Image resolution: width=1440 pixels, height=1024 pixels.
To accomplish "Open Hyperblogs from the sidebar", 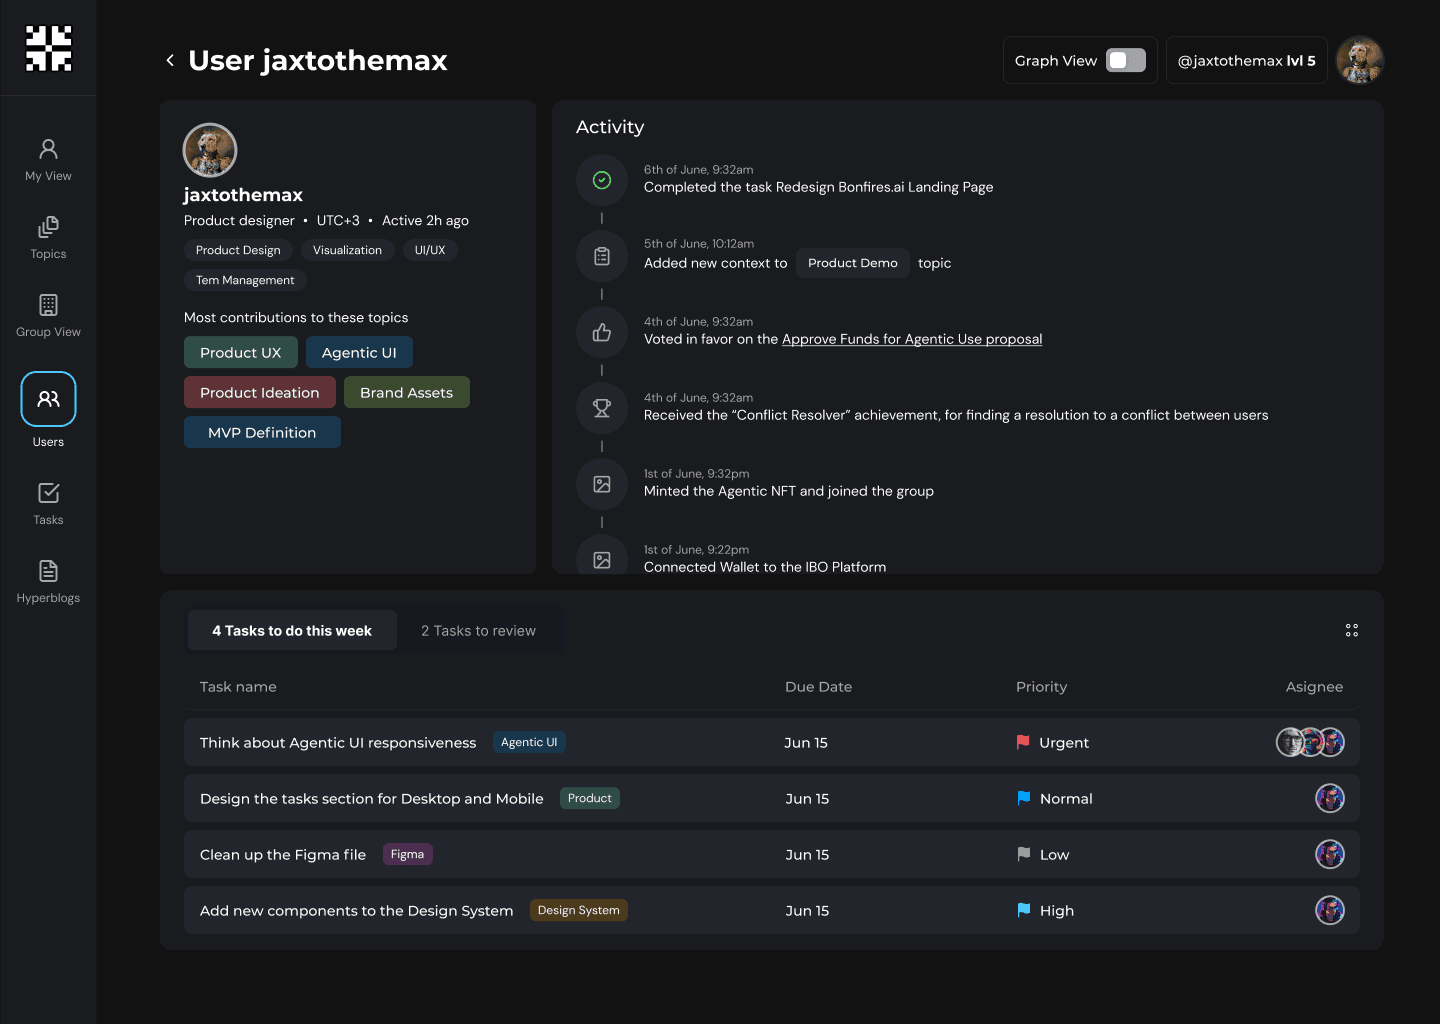I will (48, 582).
